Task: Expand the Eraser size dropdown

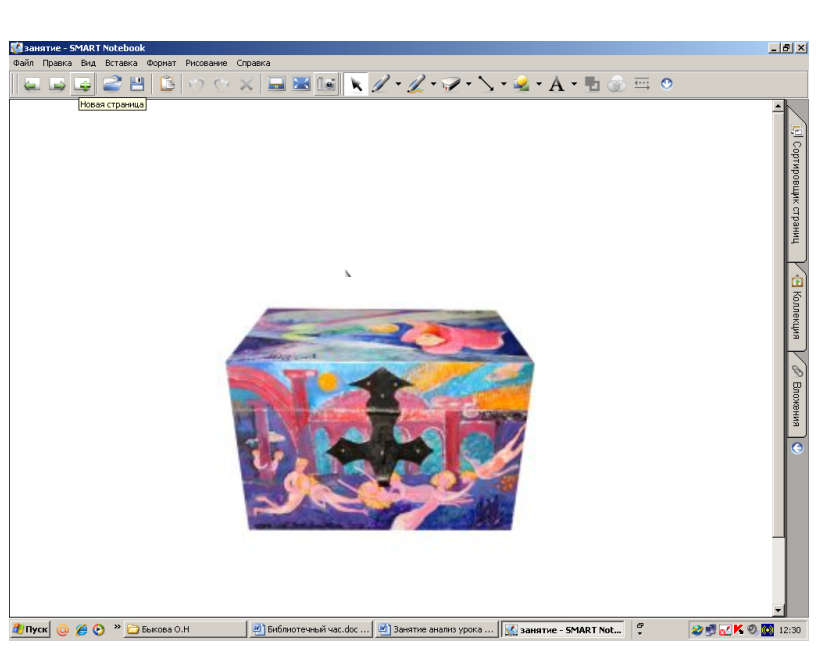Action: point(468,84)
